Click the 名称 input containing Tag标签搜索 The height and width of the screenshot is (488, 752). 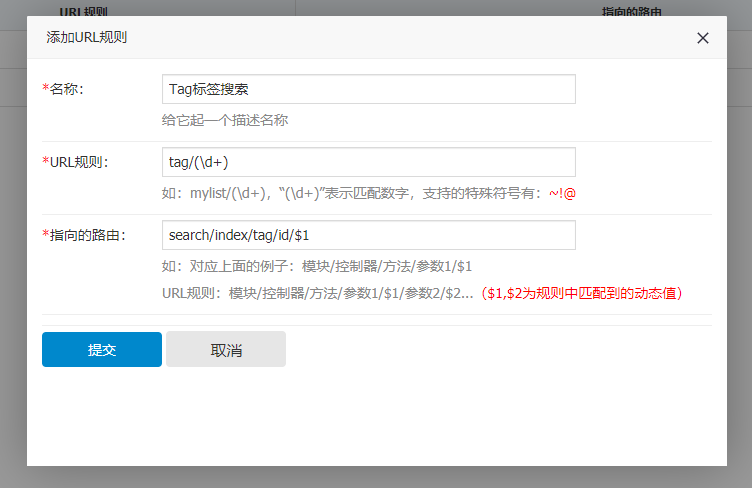368,89
